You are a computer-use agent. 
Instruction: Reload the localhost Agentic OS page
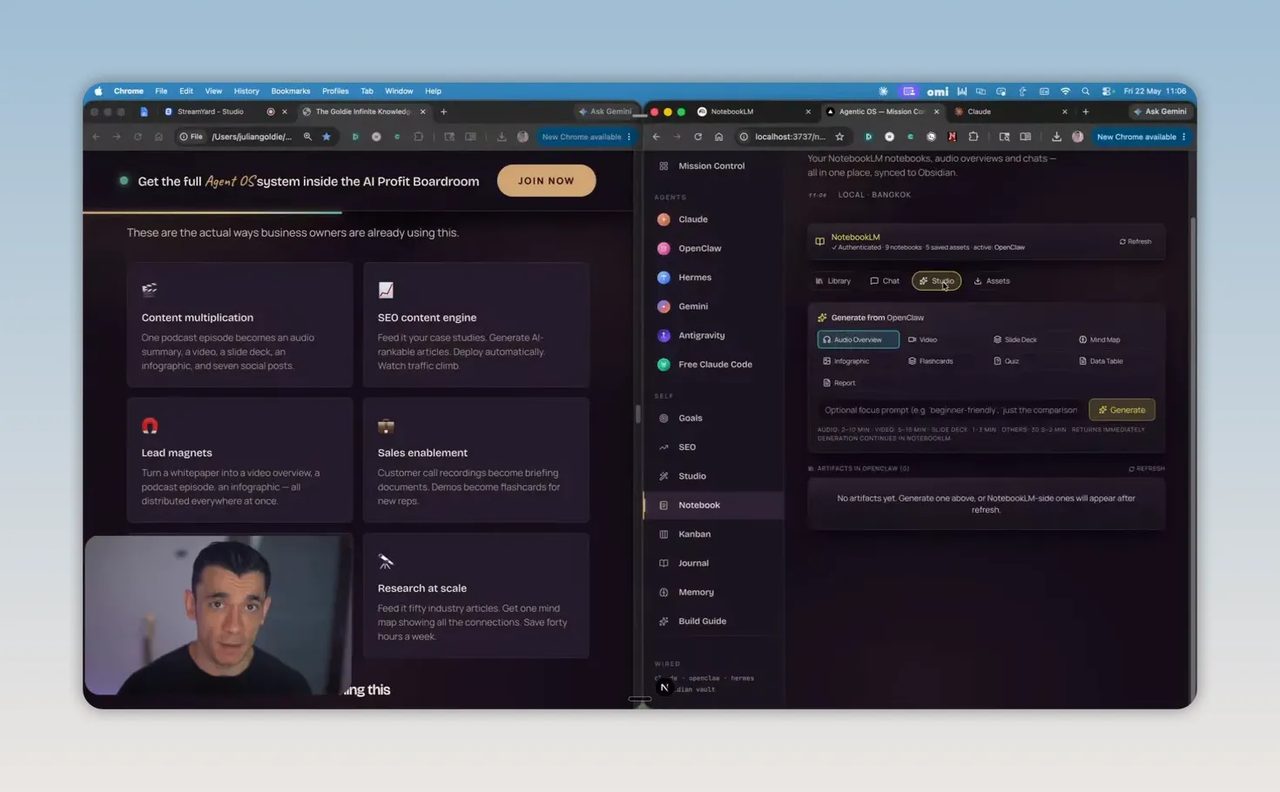tap(698, 137)
